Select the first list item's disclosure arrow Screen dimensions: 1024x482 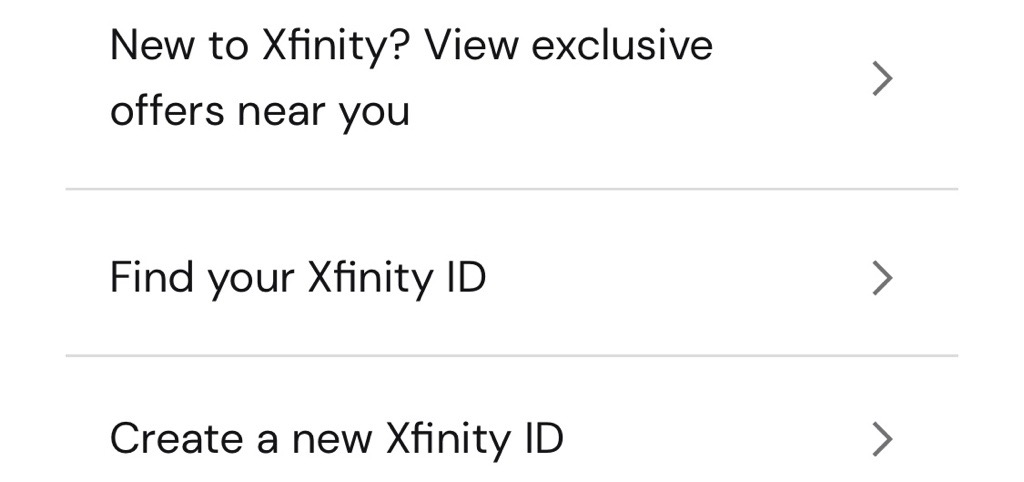[x=882, y=78]
